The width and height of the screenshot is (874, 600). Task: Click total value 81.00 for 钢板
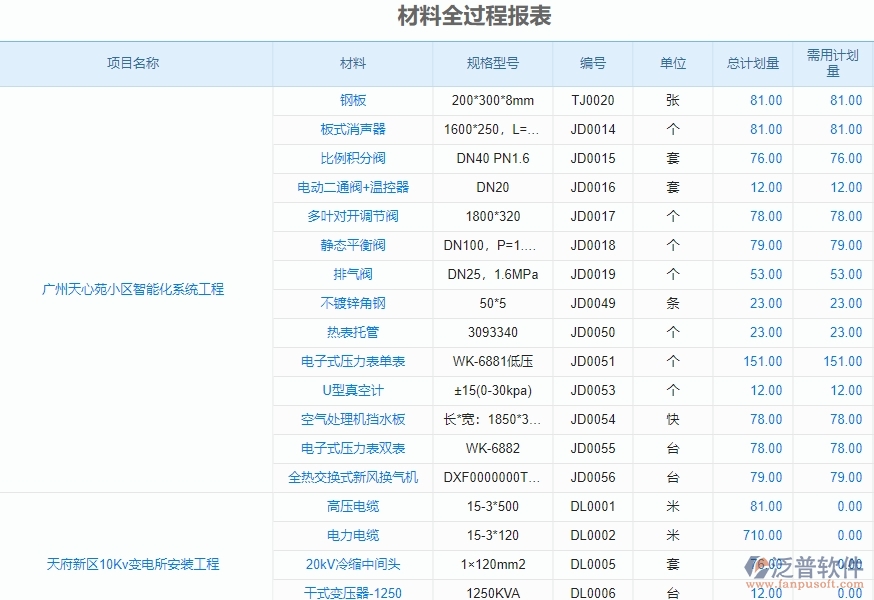(x=768, y=100)
